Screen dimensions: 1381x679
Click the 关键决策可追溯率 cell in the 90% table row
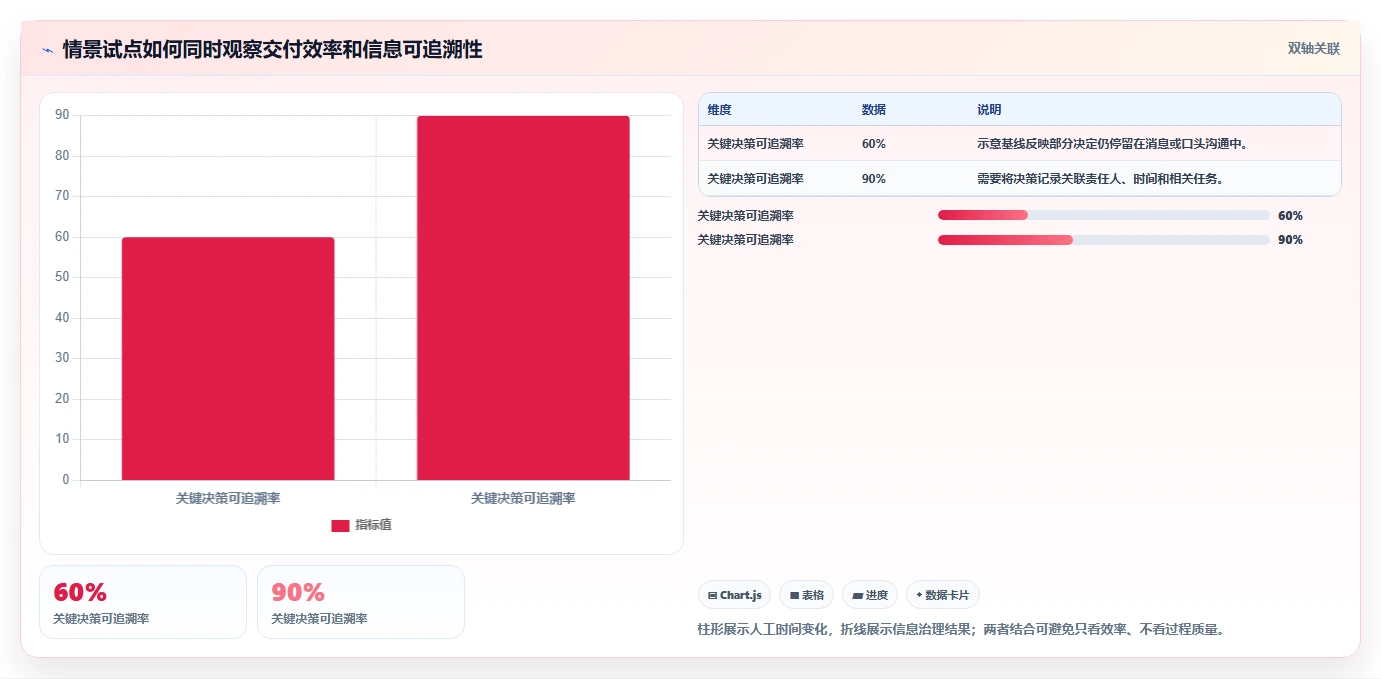pyautogui.click(x=755, y=179)
